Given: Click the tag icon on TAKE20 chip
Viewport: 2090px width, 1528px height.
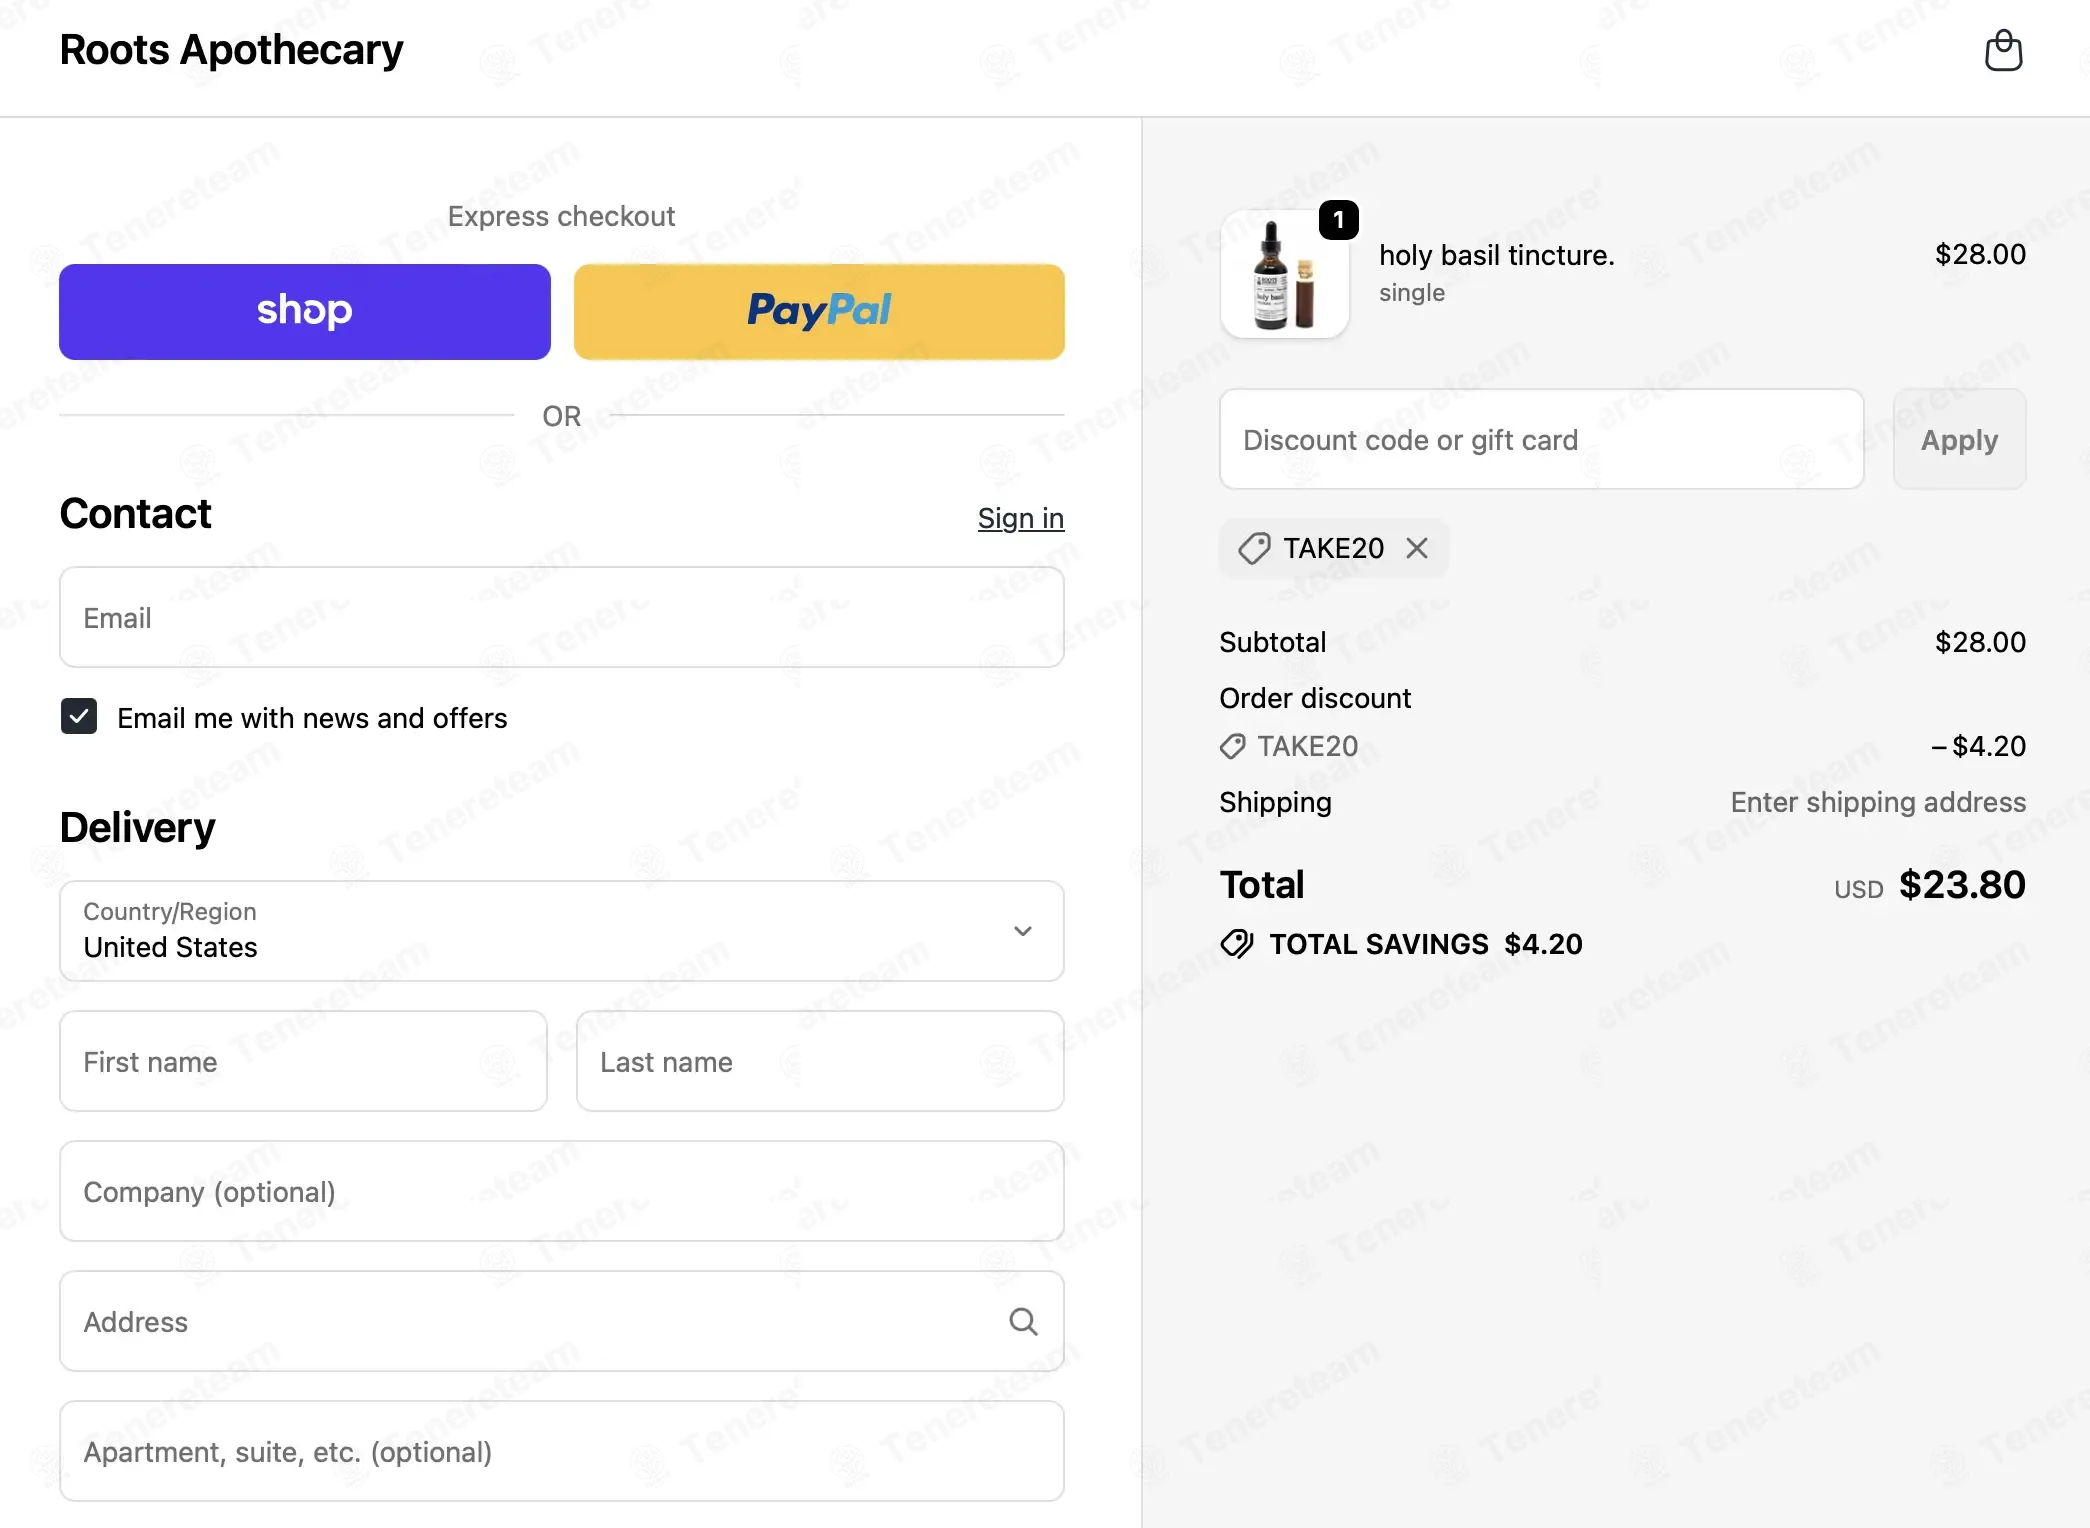Looking at the screenshot, I should [1254, 548].
